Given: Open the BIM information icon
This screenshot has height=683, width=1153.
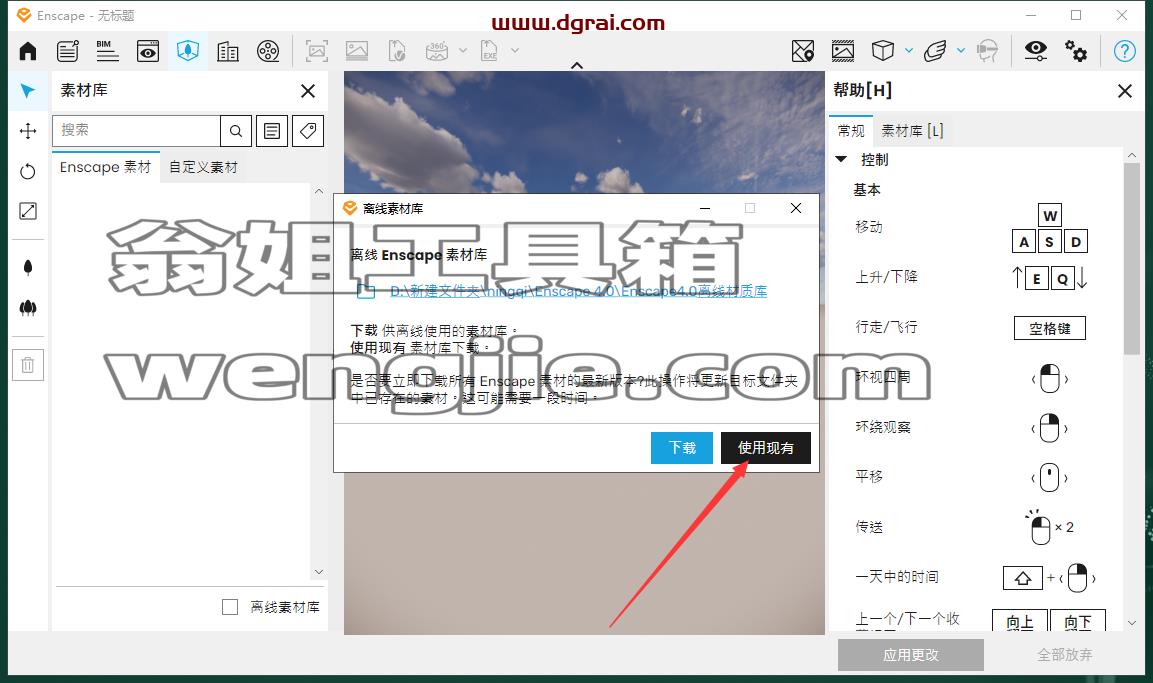Looking at the screenshot, I should coord(107,51).
